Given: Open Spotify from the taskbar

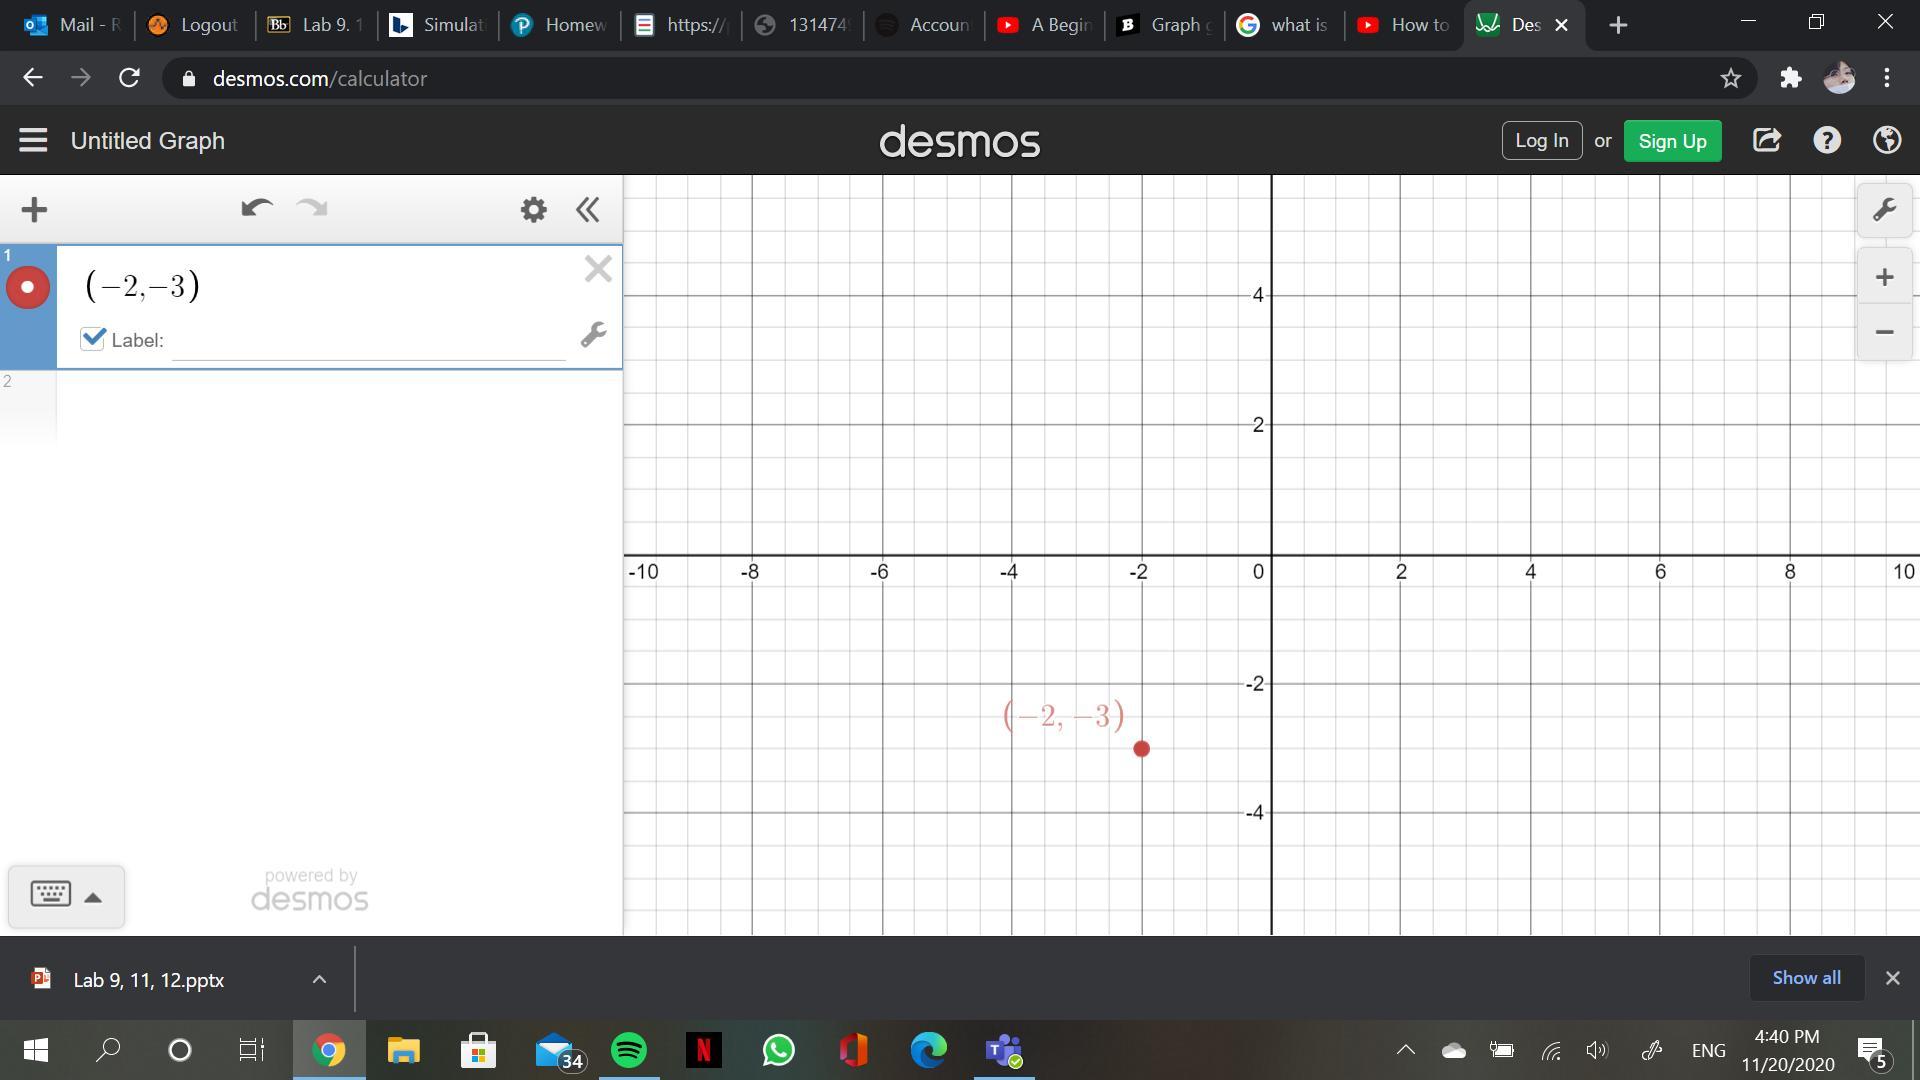Looking at the screenshot, I should click(629, 1050).
